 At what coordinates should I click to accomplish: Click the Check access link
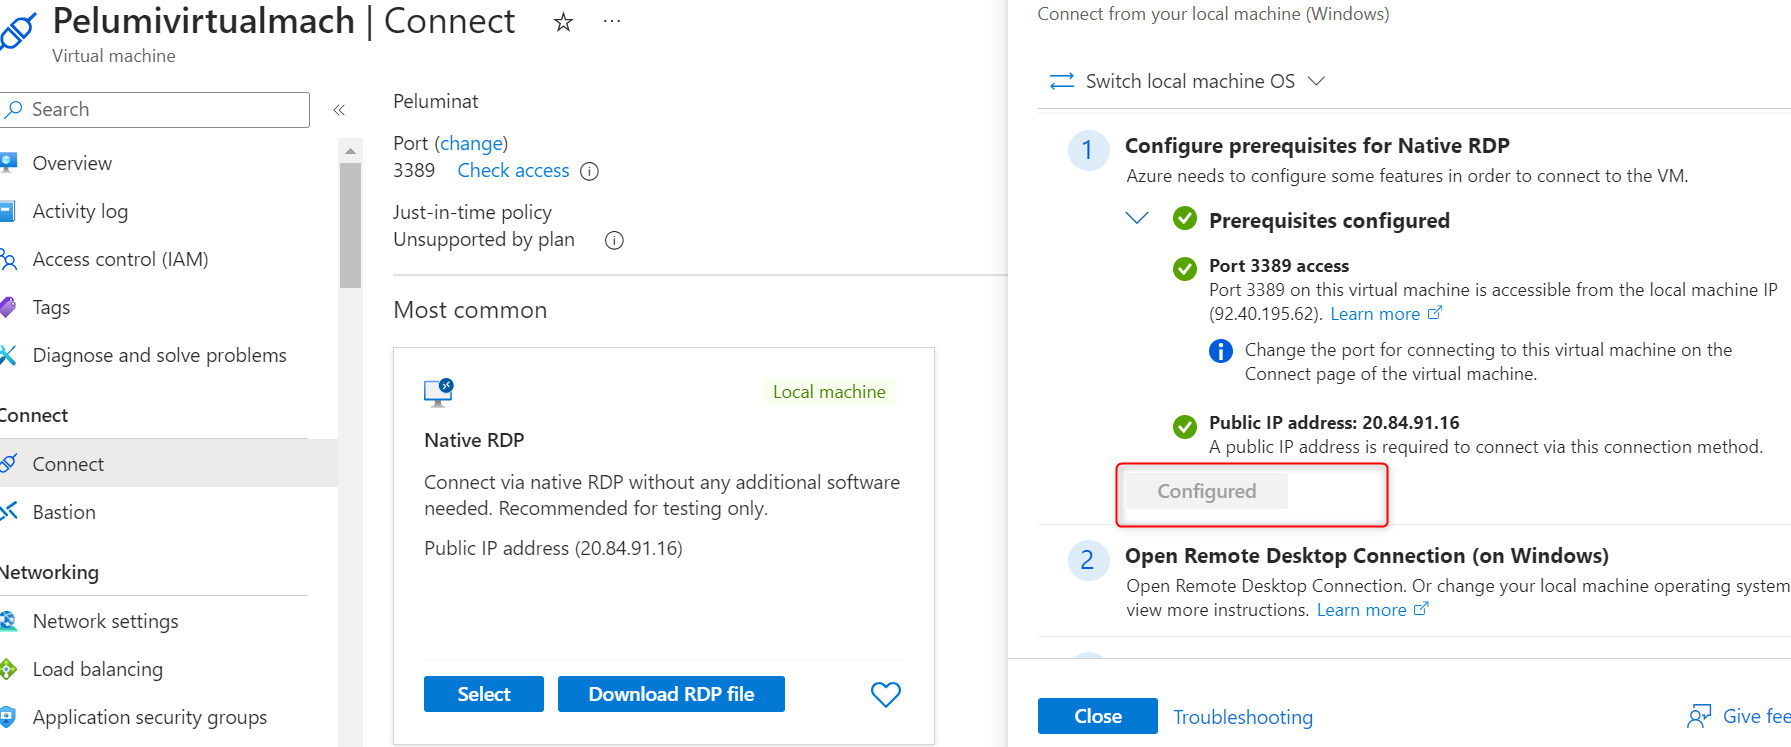(x=513, y=171)
